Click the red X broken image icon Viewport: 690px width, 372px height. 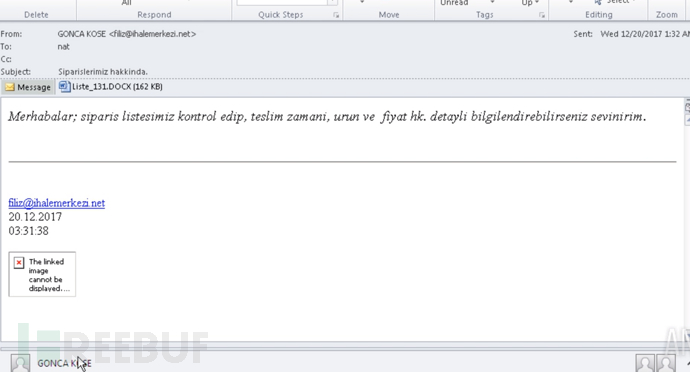point(18,263)
